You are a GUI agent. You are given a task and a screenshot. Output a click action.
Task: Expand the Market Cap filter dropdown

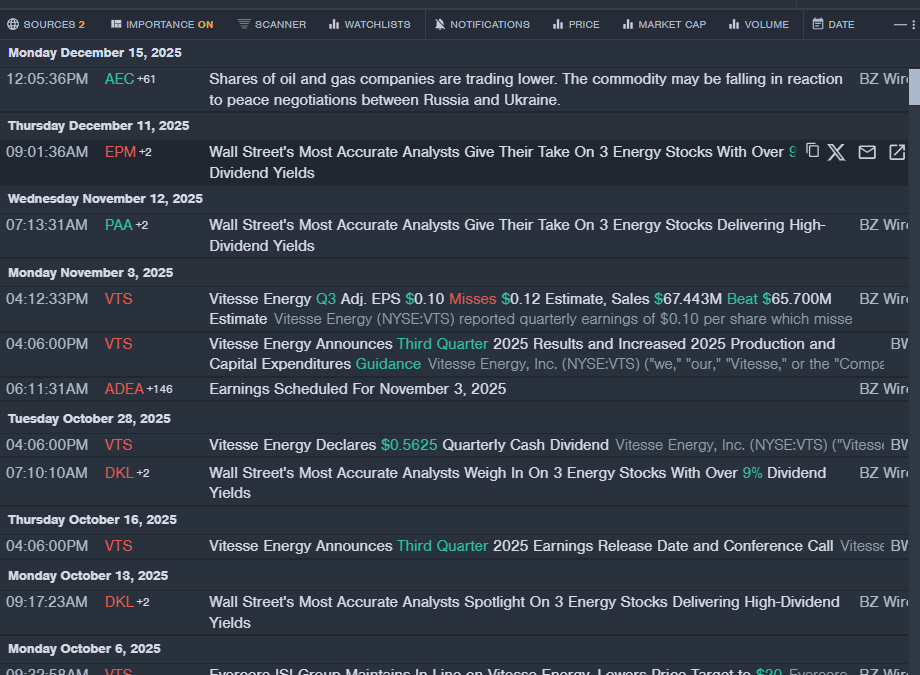click(664, 24)
